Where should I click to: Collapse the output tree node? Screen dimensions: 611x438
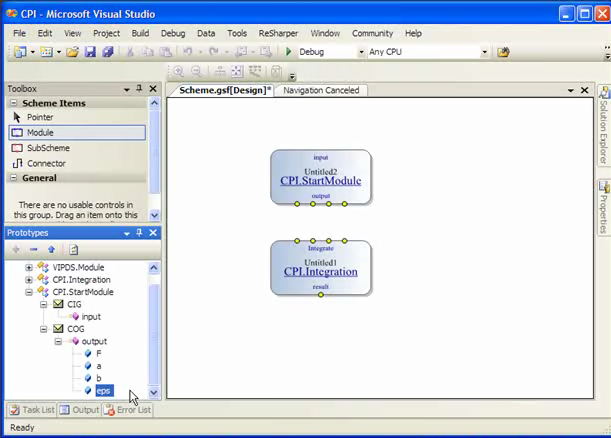coord(58,341)
